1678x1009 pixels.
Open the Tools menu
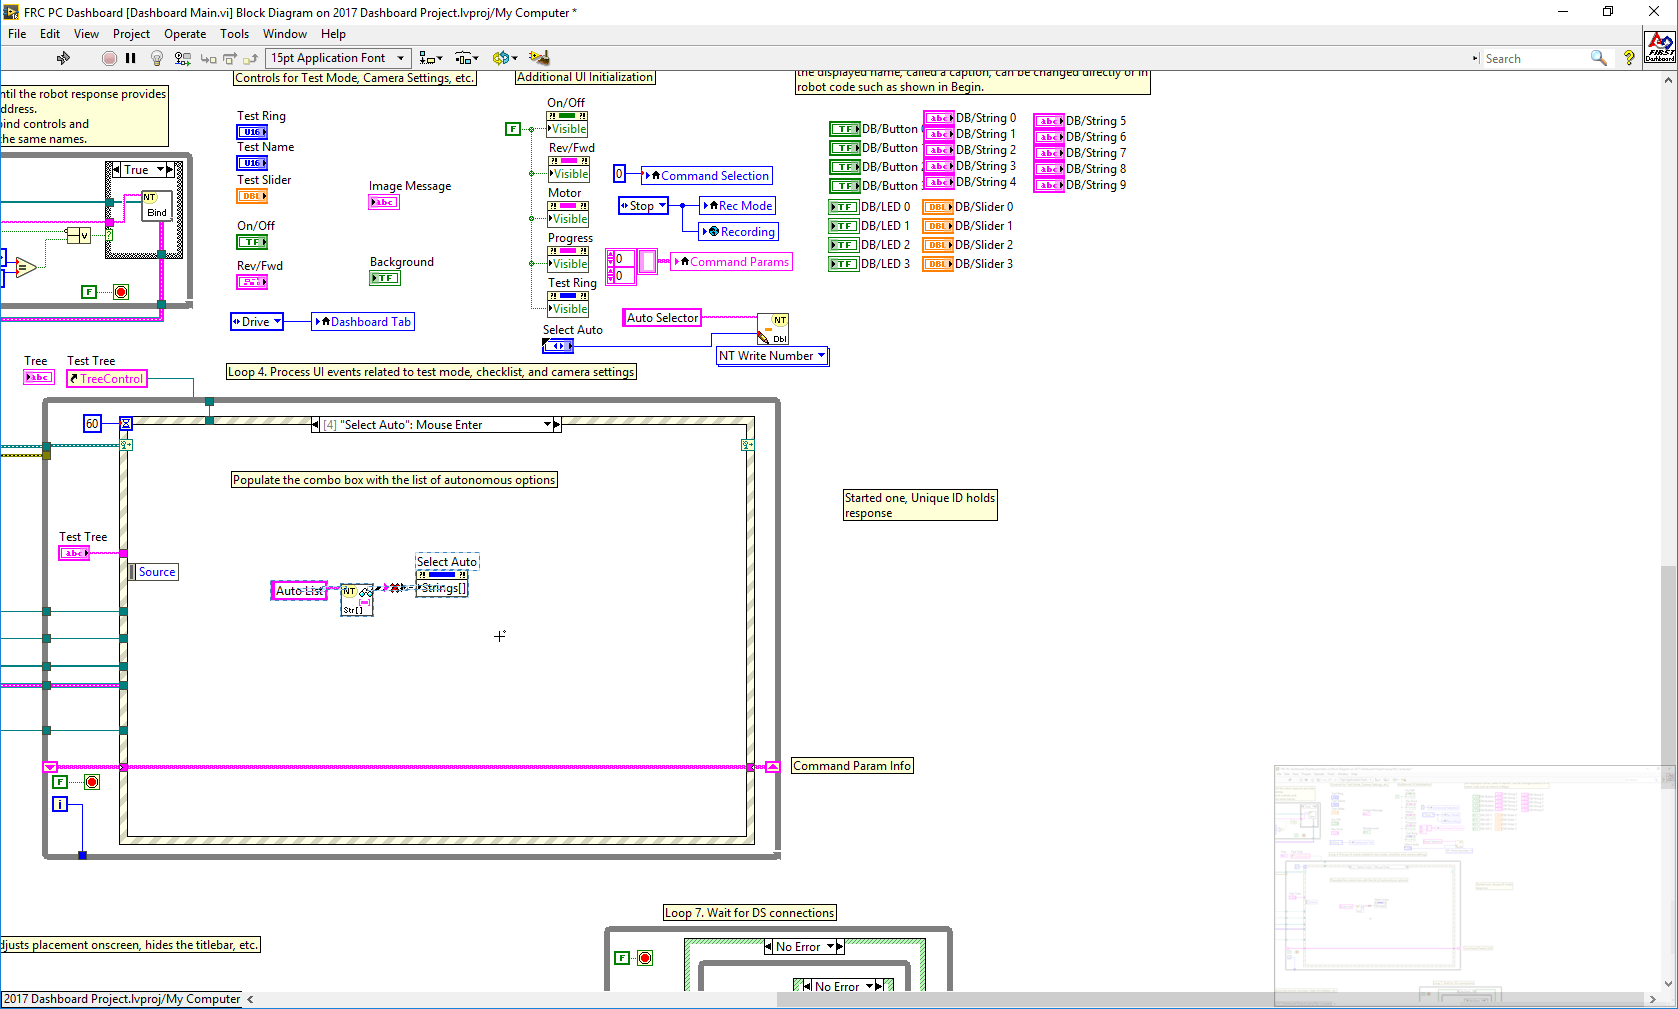click(x=235, y=34)
